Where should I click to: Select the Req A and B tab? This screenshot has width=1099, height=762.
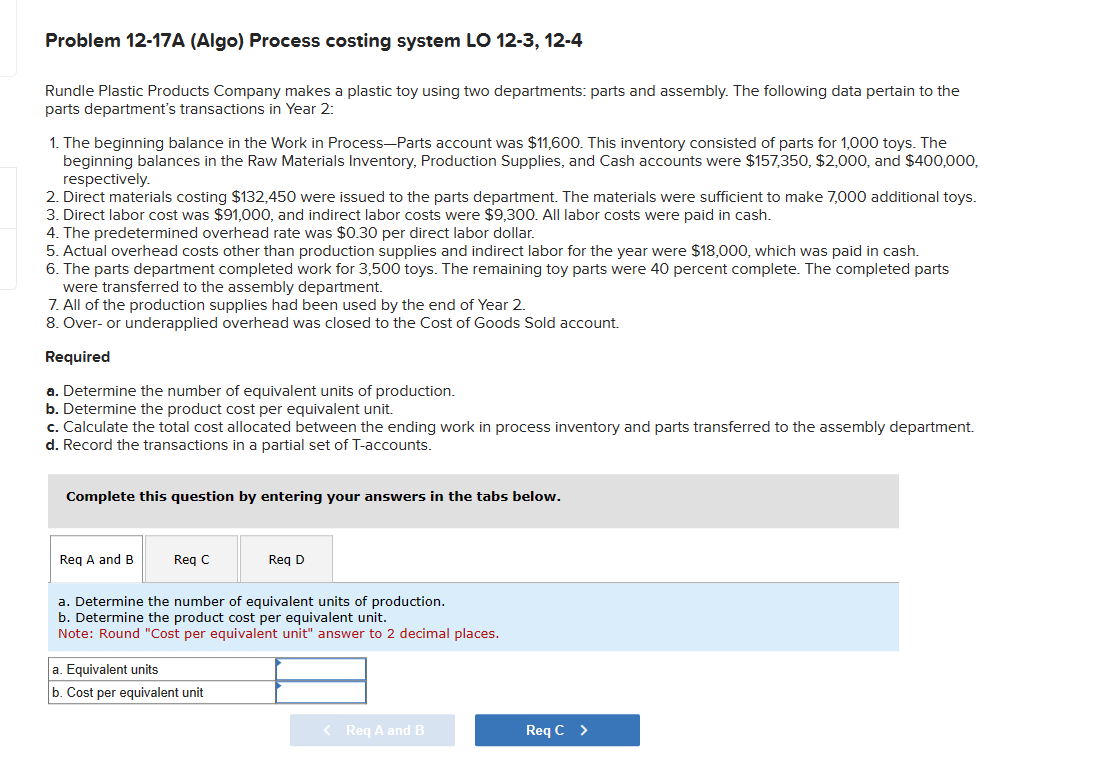pos(96,559)
